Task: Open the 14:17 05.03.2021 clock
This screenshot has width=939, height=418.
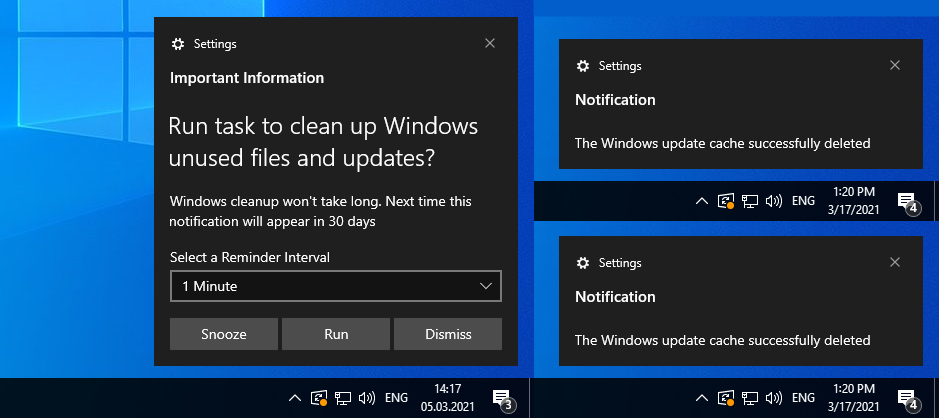Action: (x=447, y=398)
